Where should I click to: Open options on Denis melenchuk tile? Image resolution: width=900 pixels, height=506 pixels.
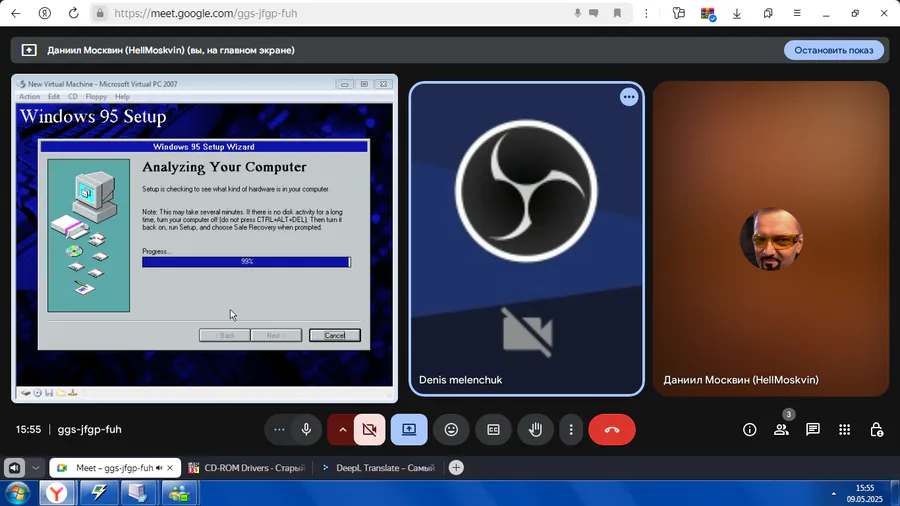pos(629,97)
